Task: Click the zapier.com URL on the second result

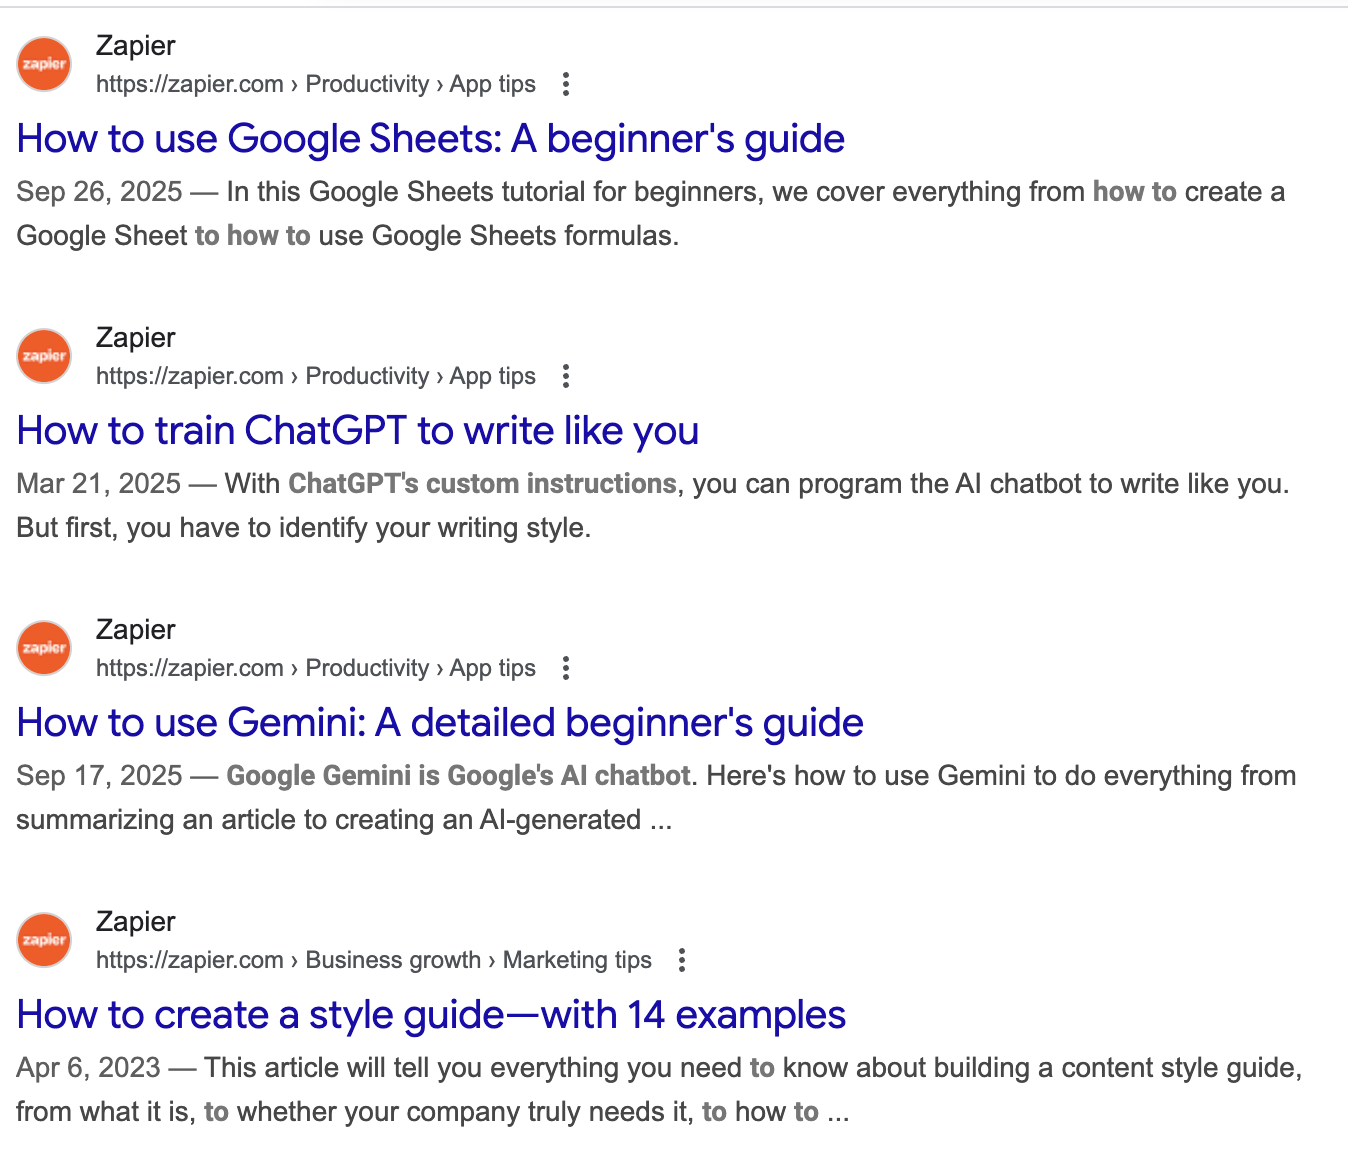Action: click(x=190, y=376)
